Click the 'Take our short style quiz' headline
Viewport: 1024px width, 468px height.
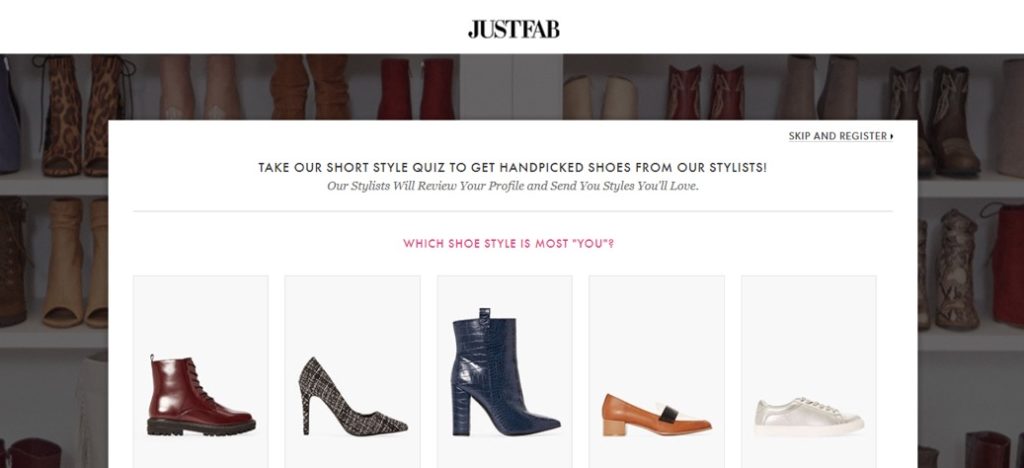[x=513, y=168]
